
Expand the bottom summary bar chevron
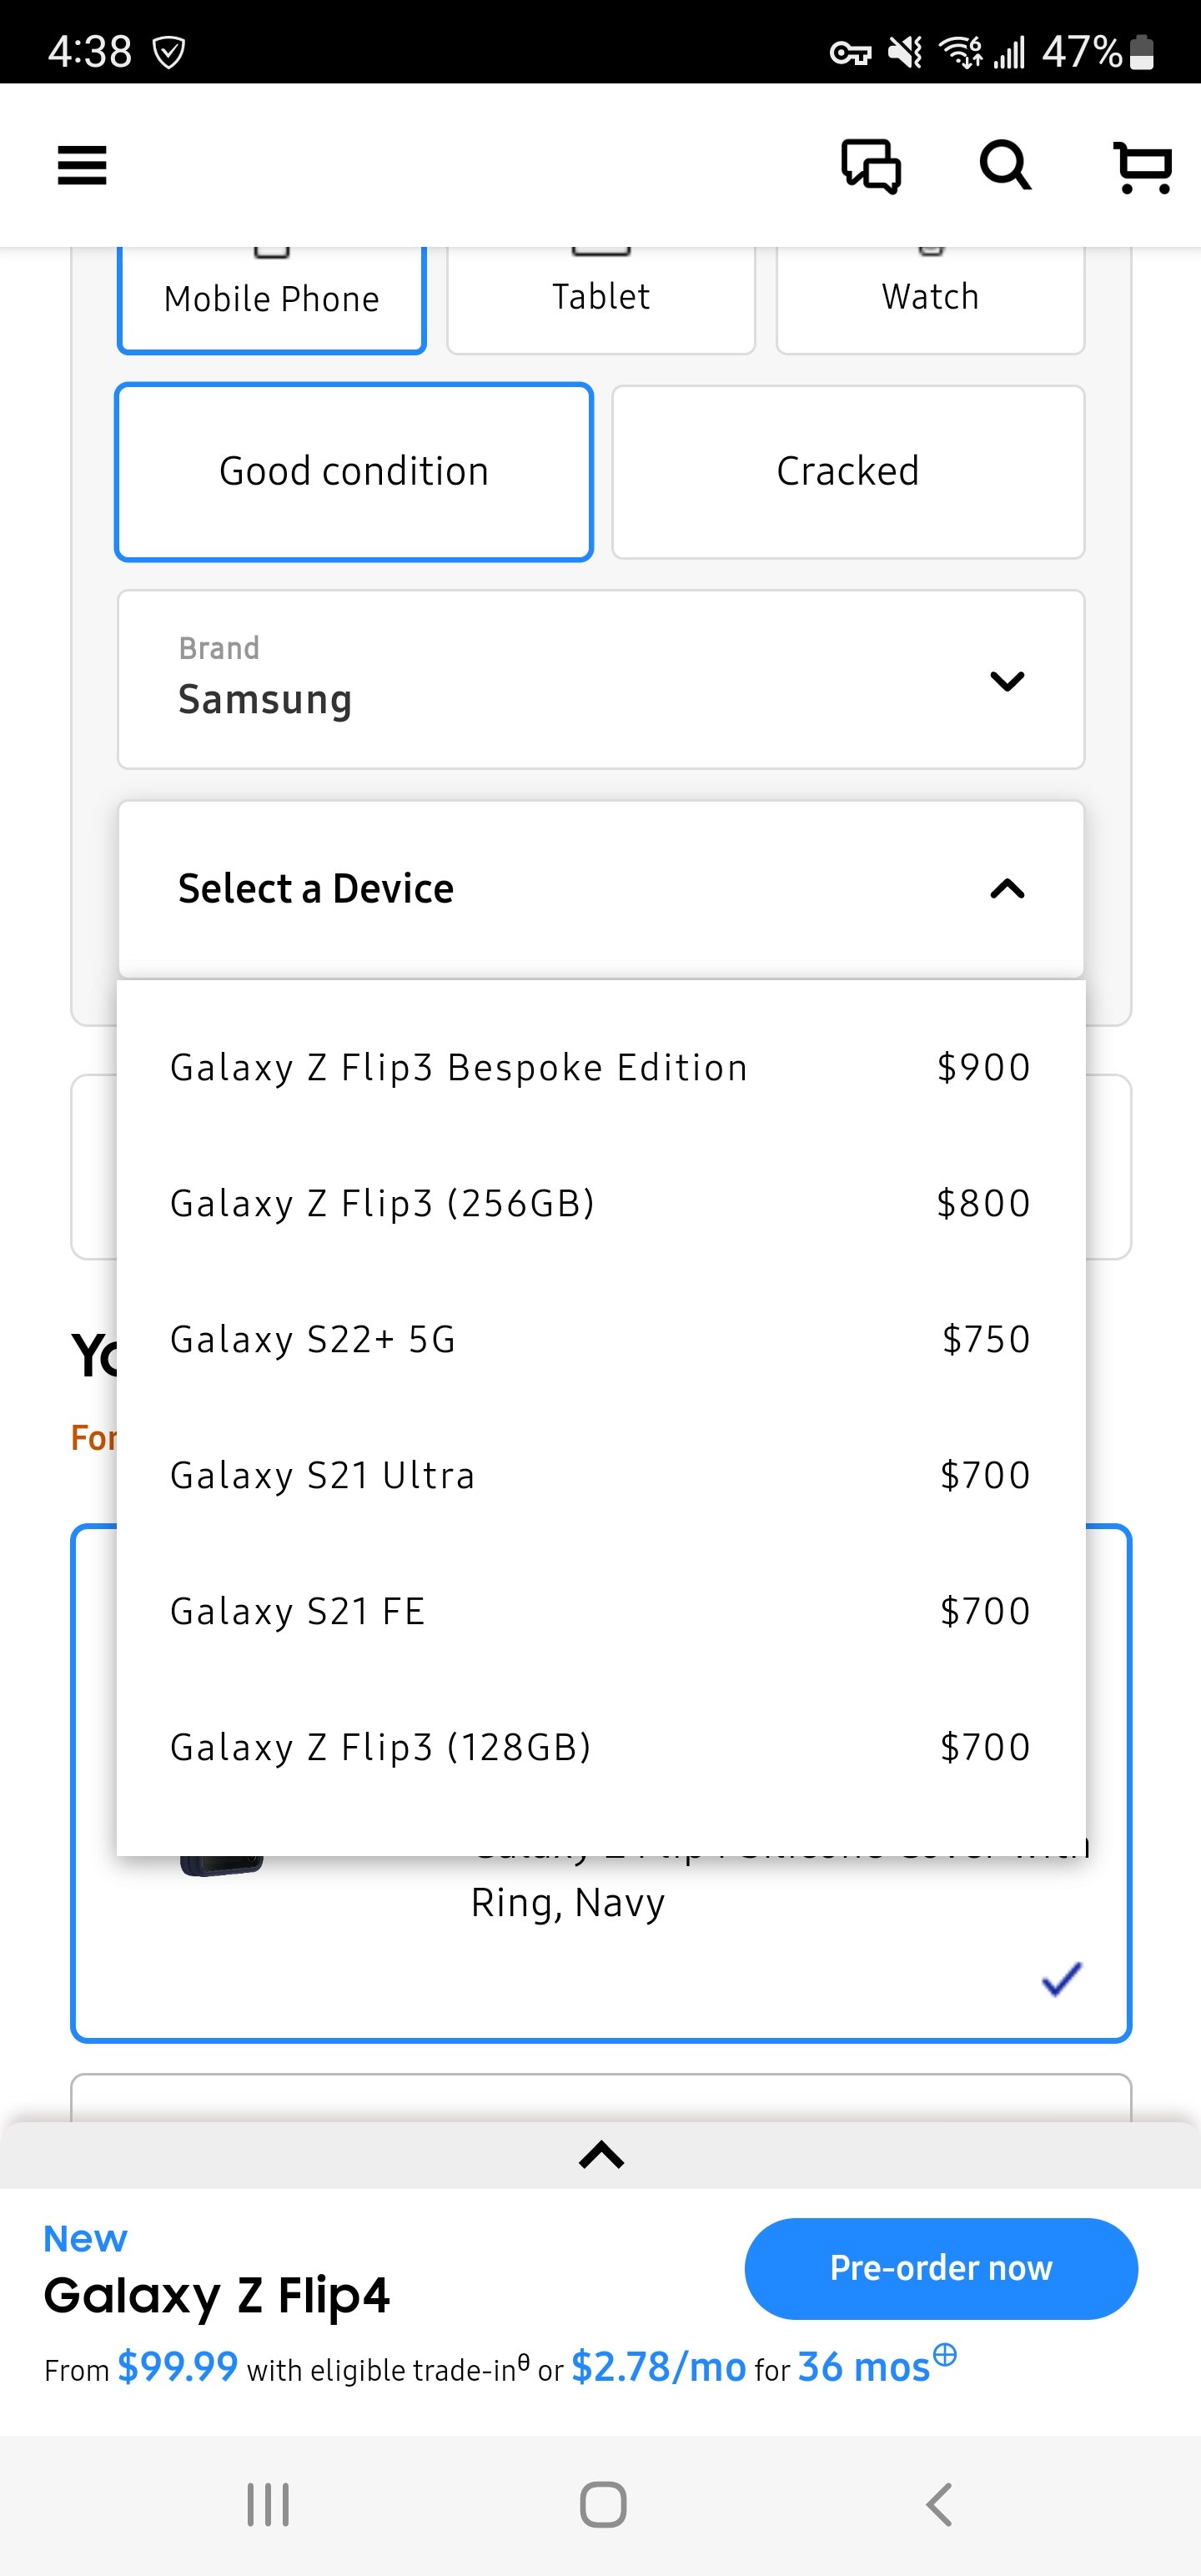[x=601, y=2154]
